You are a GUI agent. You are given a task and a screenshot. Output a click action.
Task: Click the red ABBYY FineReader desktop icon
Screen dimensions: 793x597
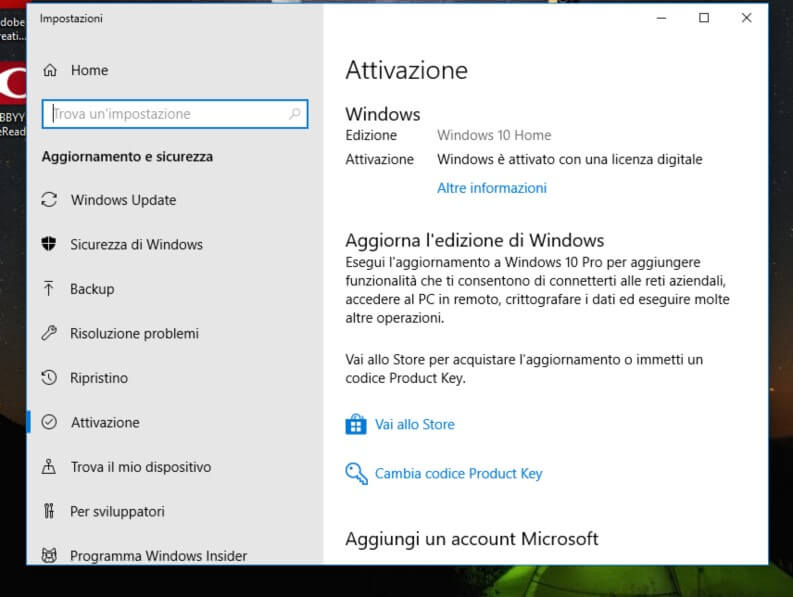13,81
